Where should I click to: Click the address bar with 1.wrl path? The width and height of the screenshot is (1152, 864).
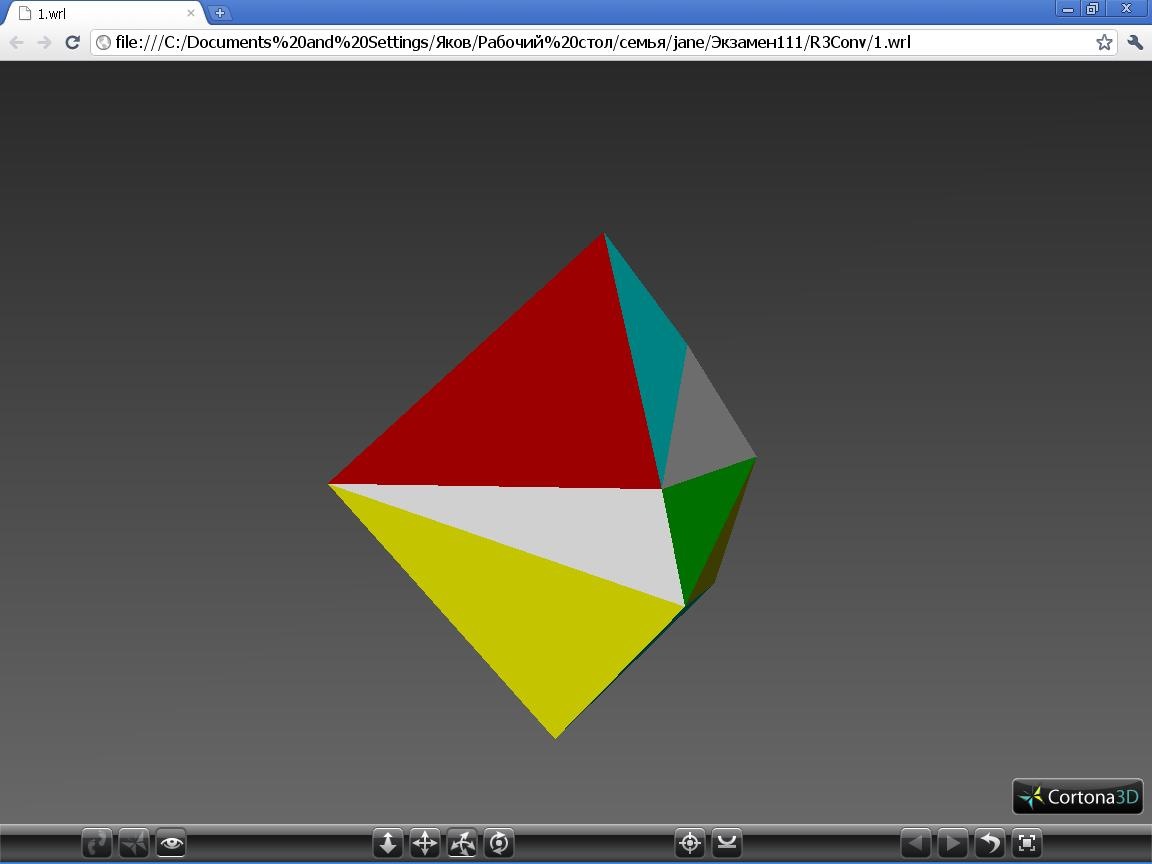[x=600, y=42]
